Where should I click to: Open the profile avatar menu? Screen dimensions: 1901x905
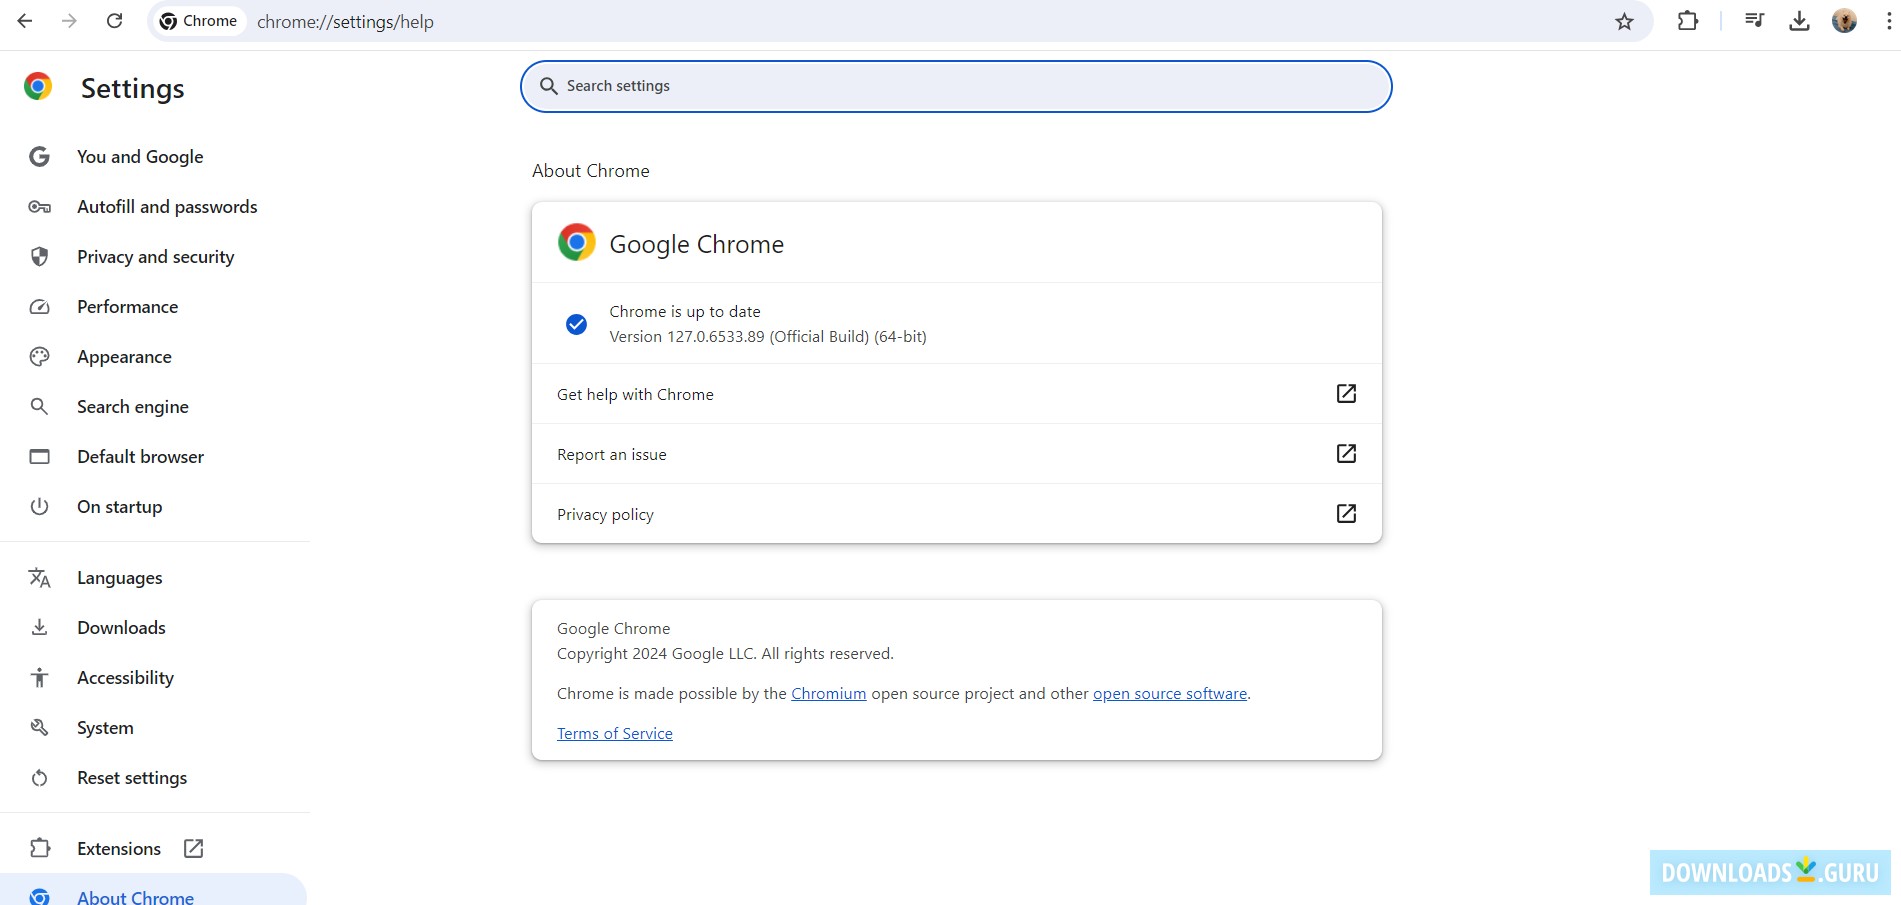[x=1844, y=21]
